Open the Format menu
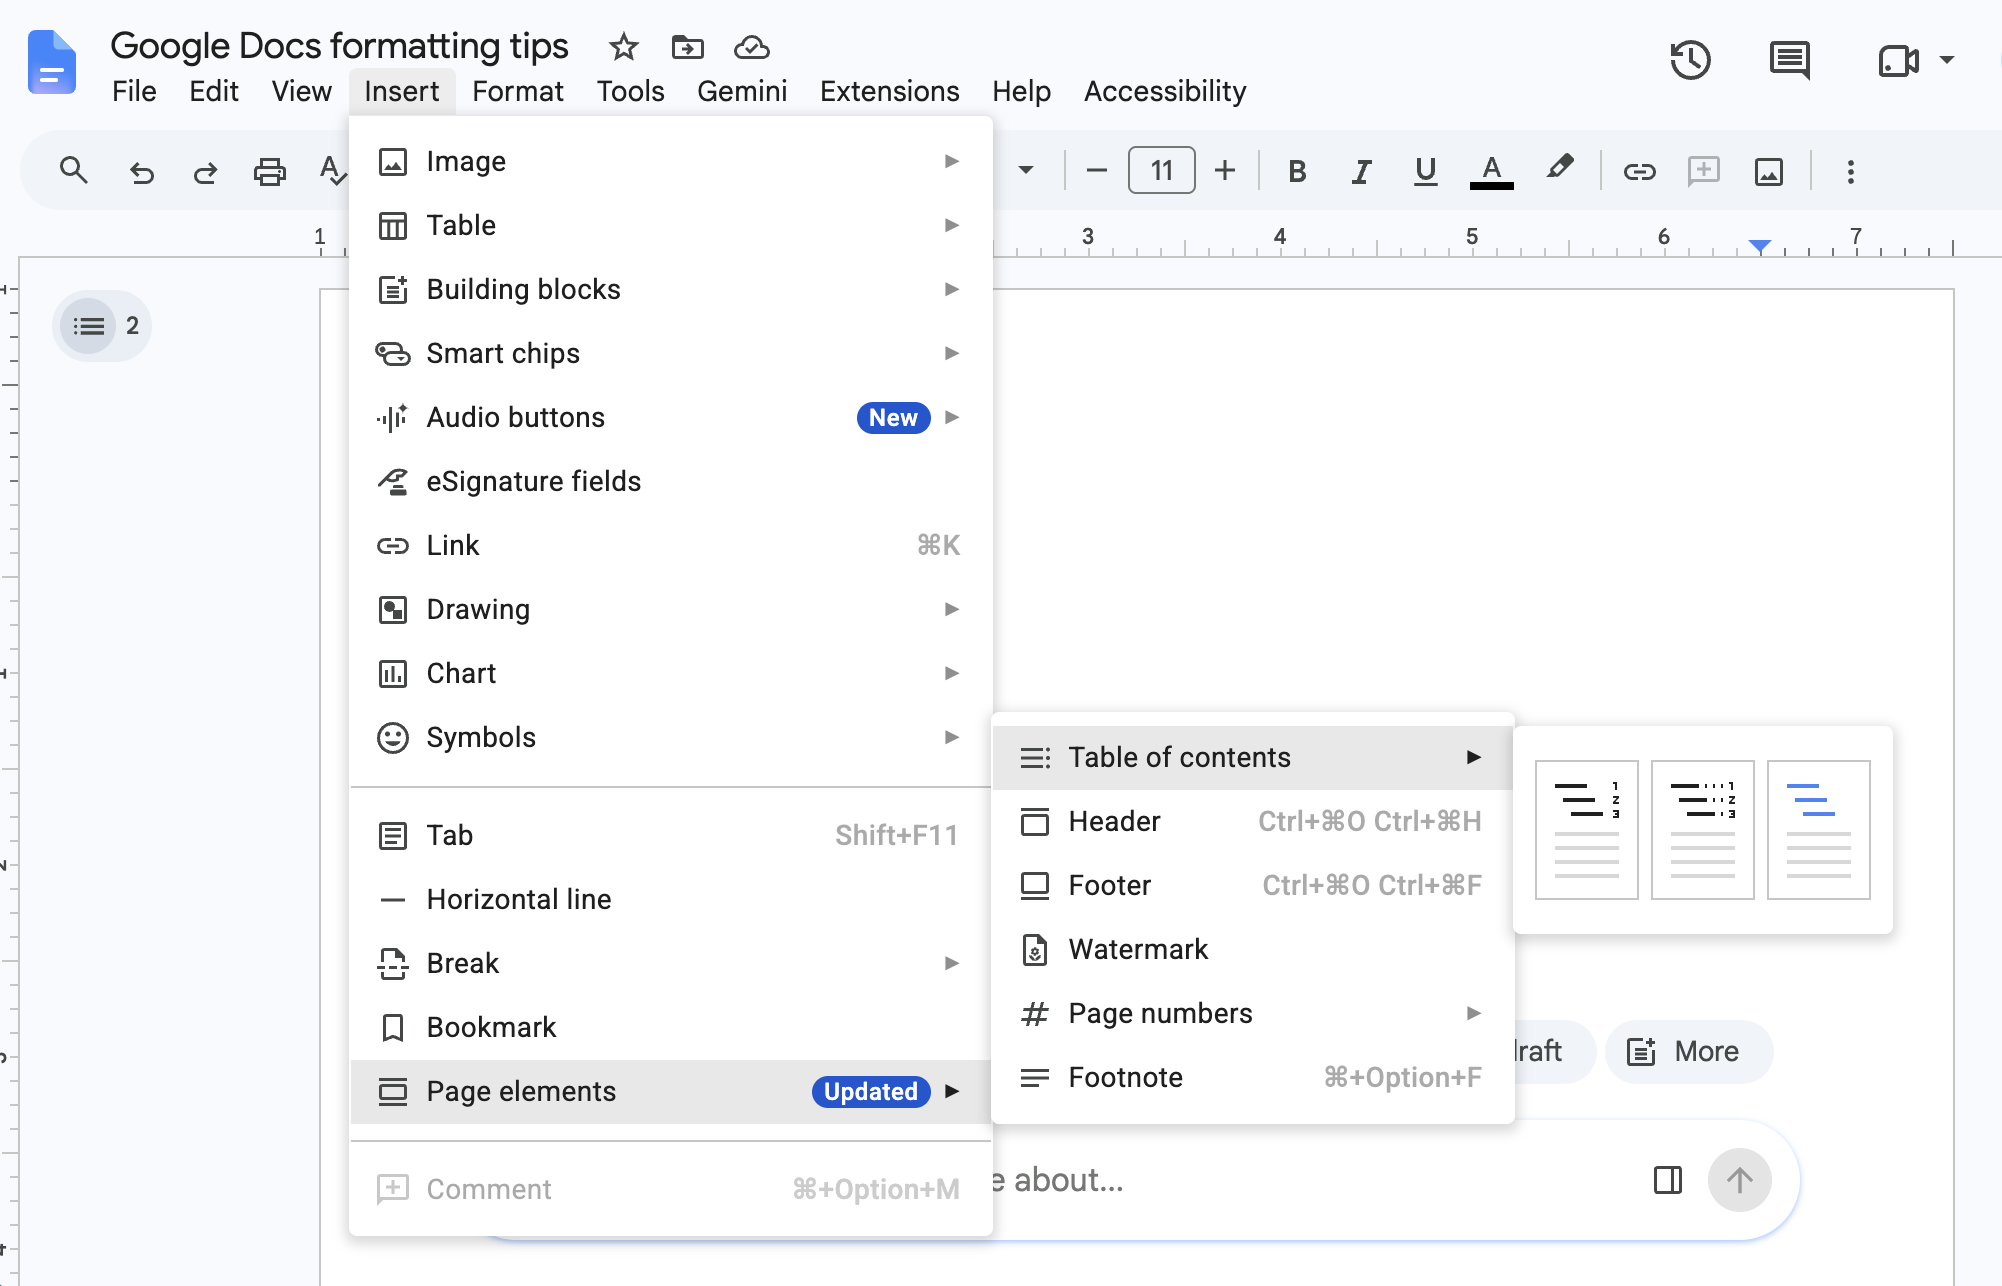The height and width of the screenshot is (1286, 2002). [x=517, y=91]
